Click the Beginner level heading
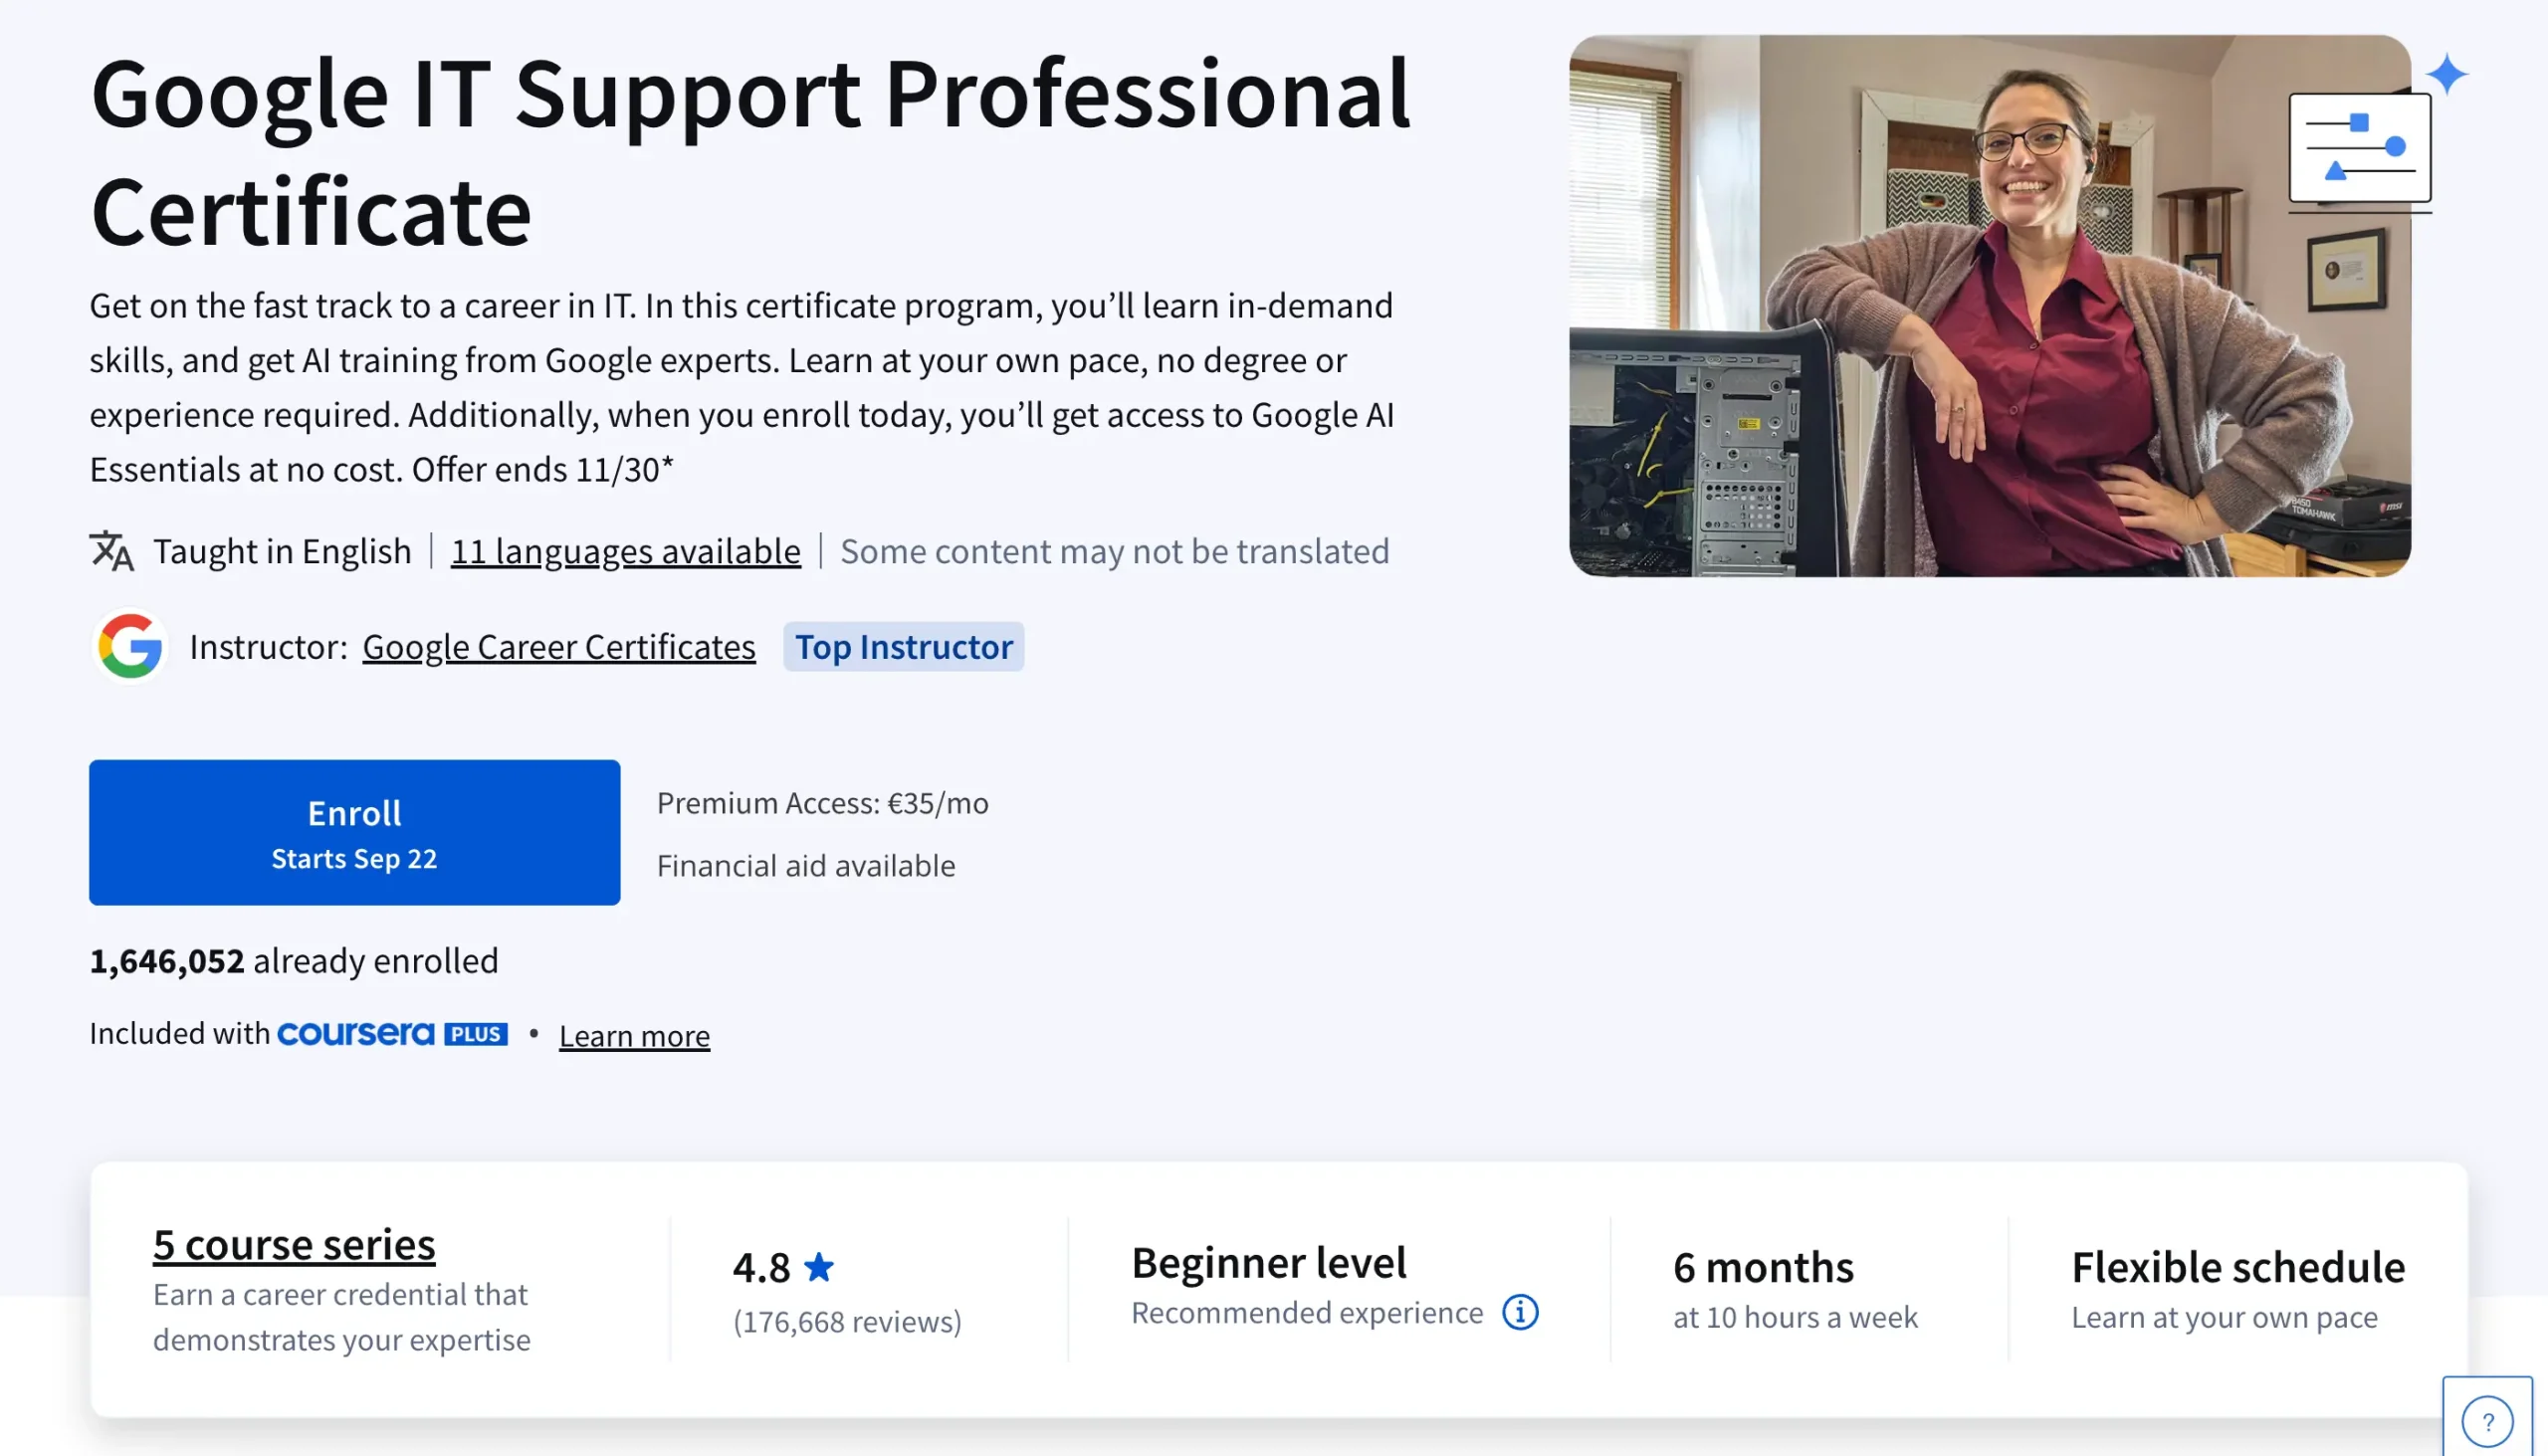The height and width of the screenshot is (1456, 2548). 1268,1262
